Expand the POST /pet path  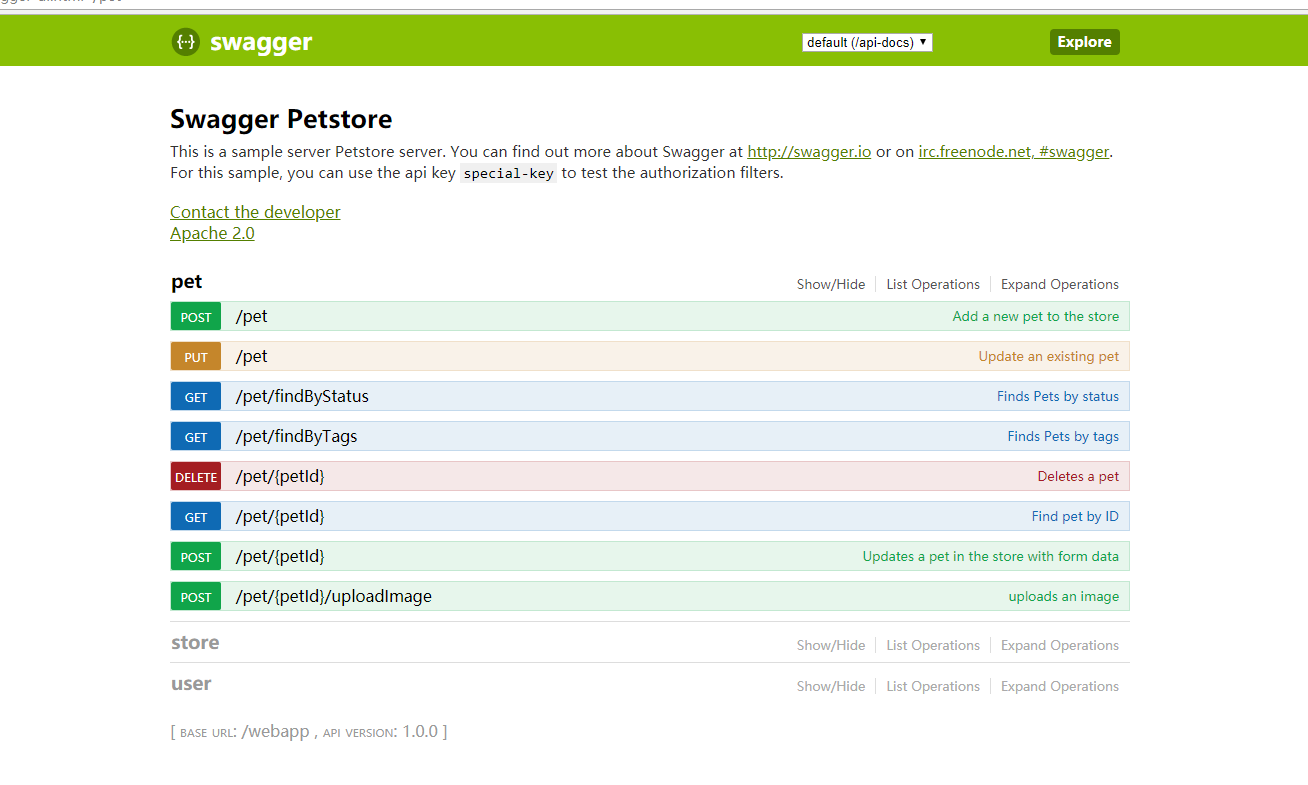point(252,316)
